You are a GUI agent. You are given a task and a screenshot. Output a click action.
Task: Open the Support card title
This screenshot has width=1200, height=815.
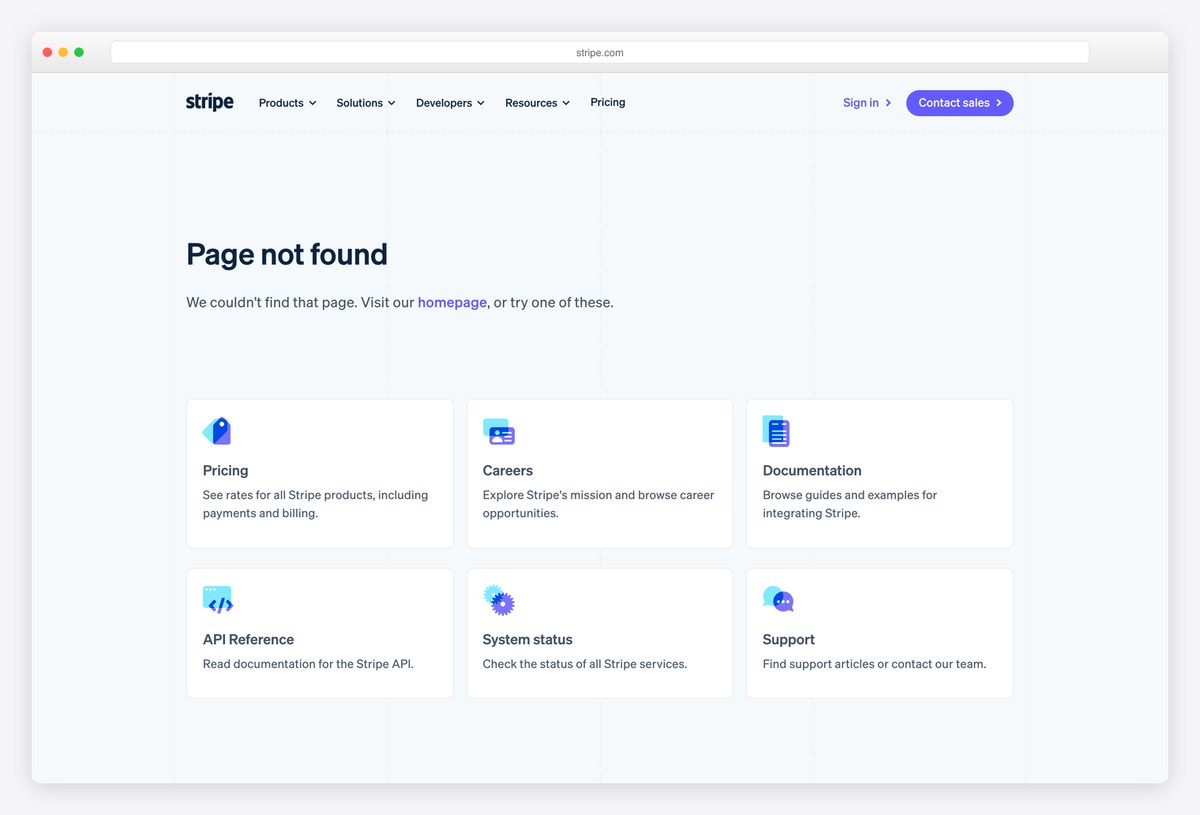click(x=789, y=639)
